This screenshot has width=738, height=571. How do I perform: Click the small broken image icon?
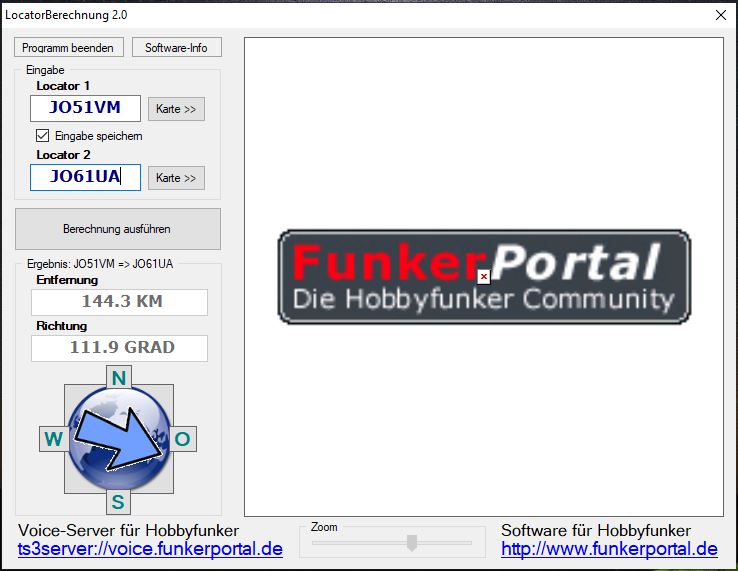click(x=483, y=276)
